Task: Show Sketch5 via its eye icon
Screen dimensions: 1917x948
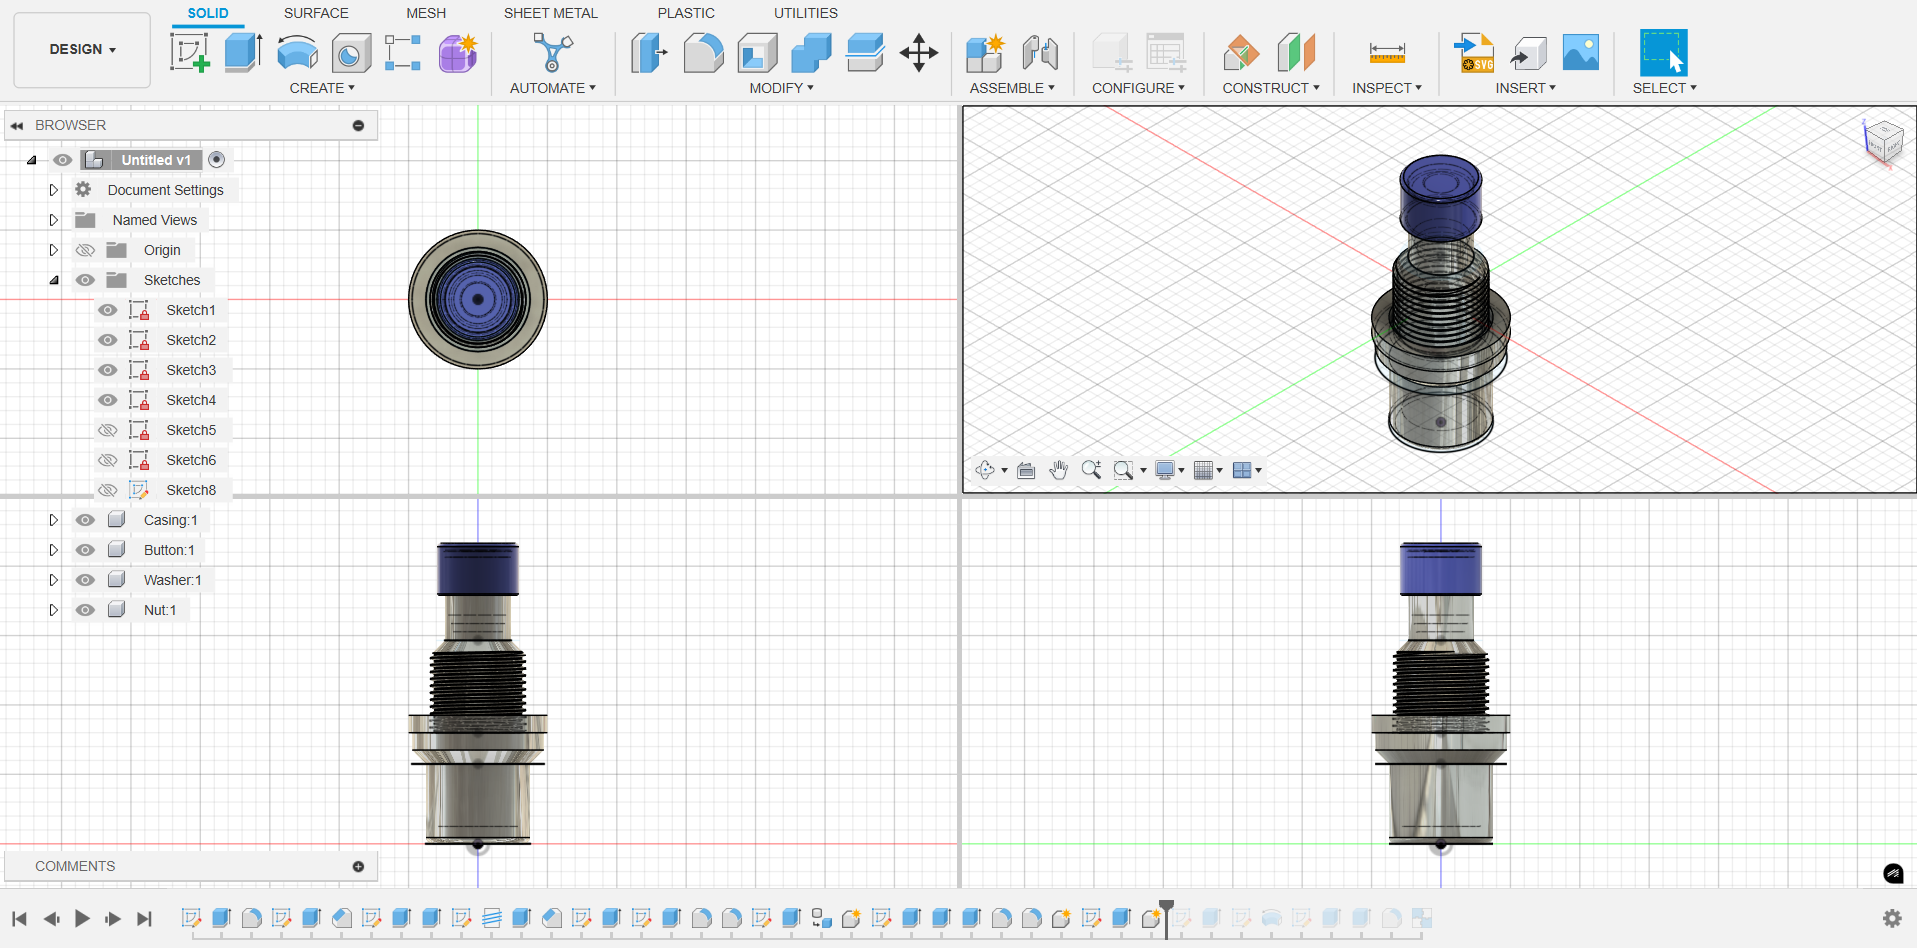Action: [108, 430]
